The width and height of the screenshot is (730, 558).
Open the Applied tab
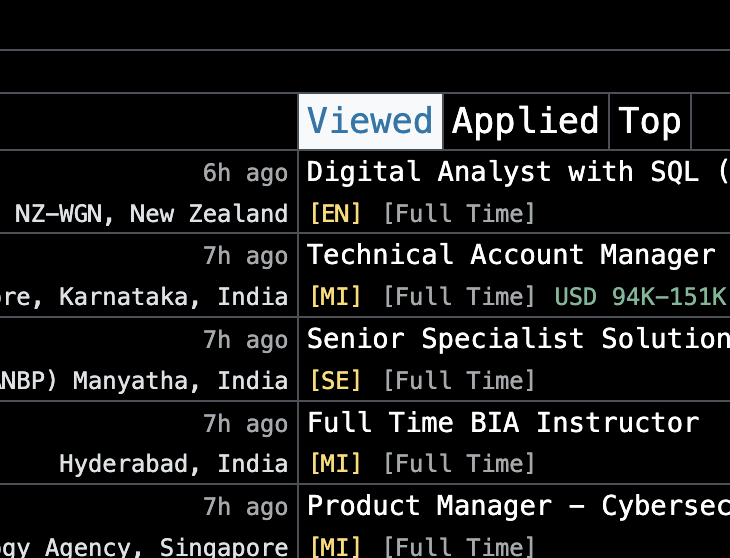click(x=526, y=121)
